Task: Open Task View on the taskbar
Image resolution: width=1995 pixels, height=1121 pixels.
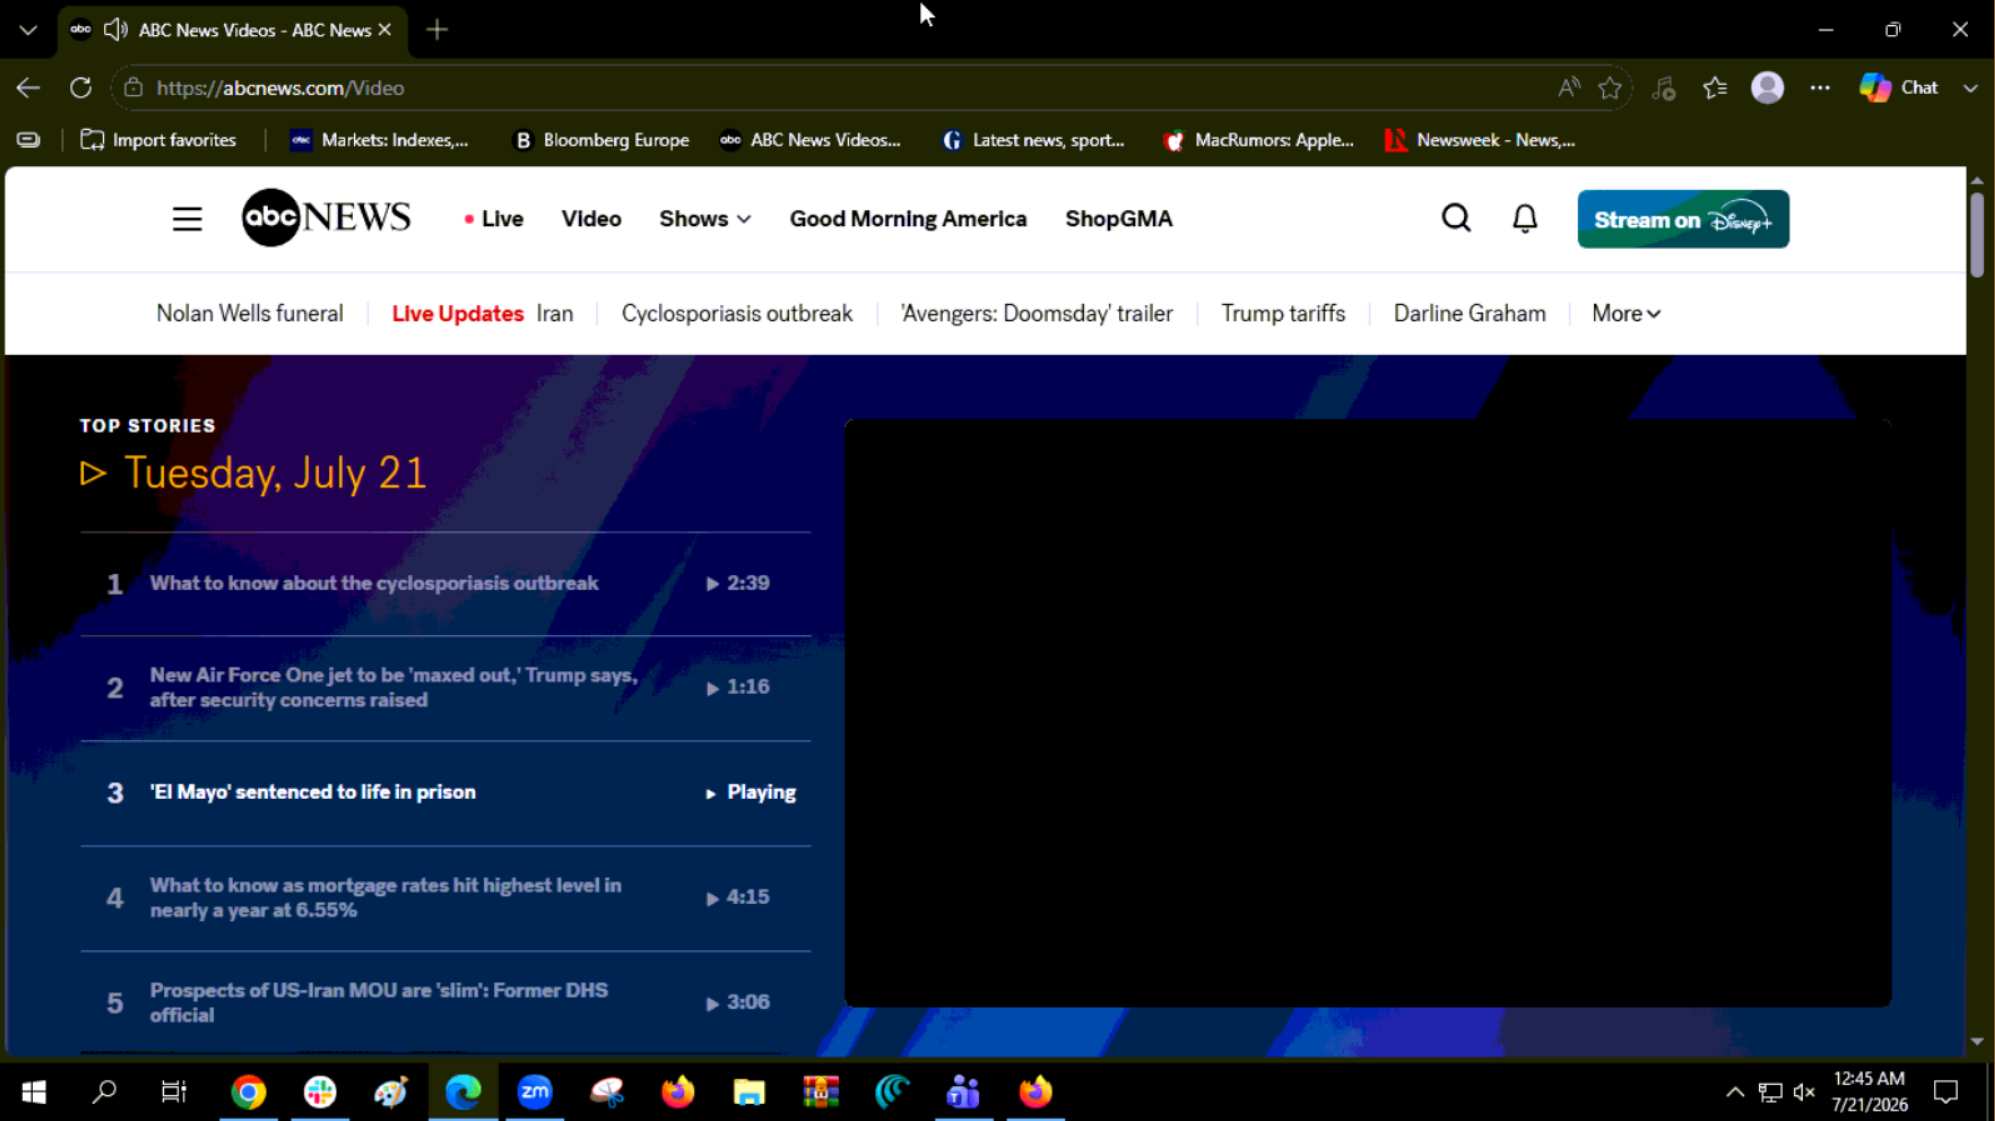Action: 174,1092
